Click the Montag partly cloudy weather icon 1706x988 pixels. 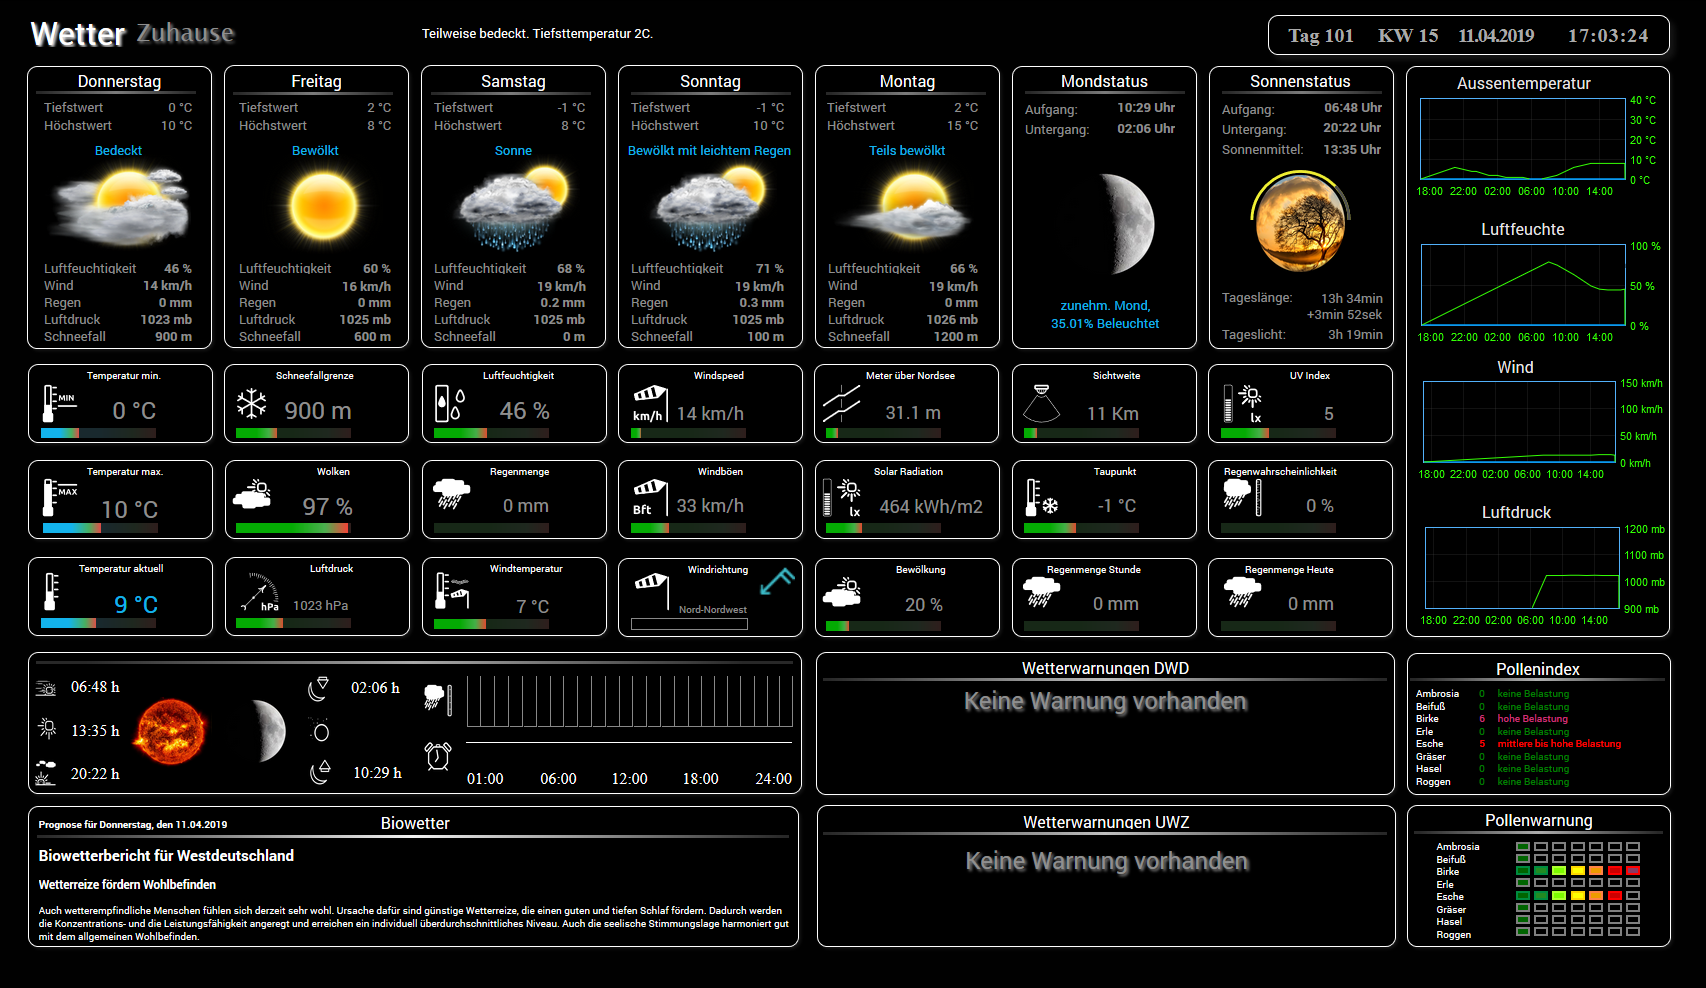pyautogui.click(x=905, y=205)
